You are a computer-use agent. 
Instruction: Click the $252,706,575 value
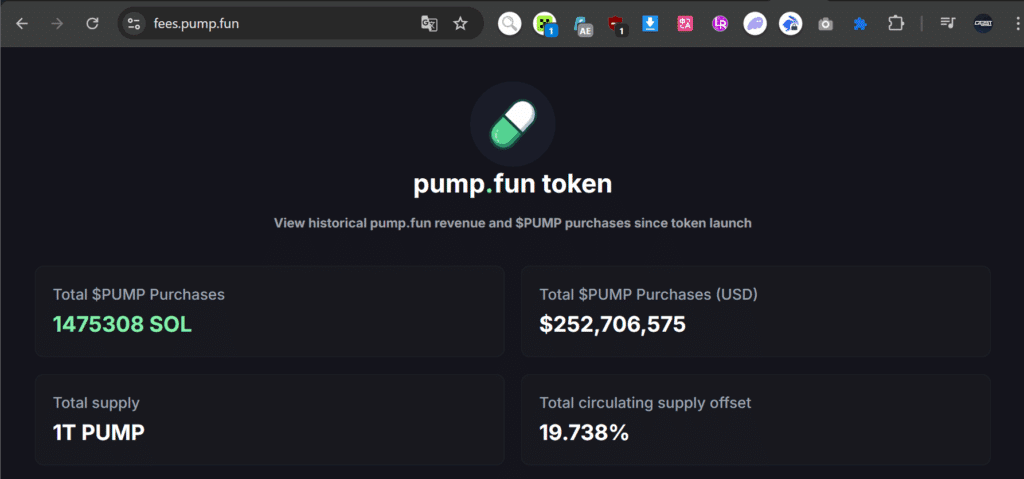(x=613, y=324)
